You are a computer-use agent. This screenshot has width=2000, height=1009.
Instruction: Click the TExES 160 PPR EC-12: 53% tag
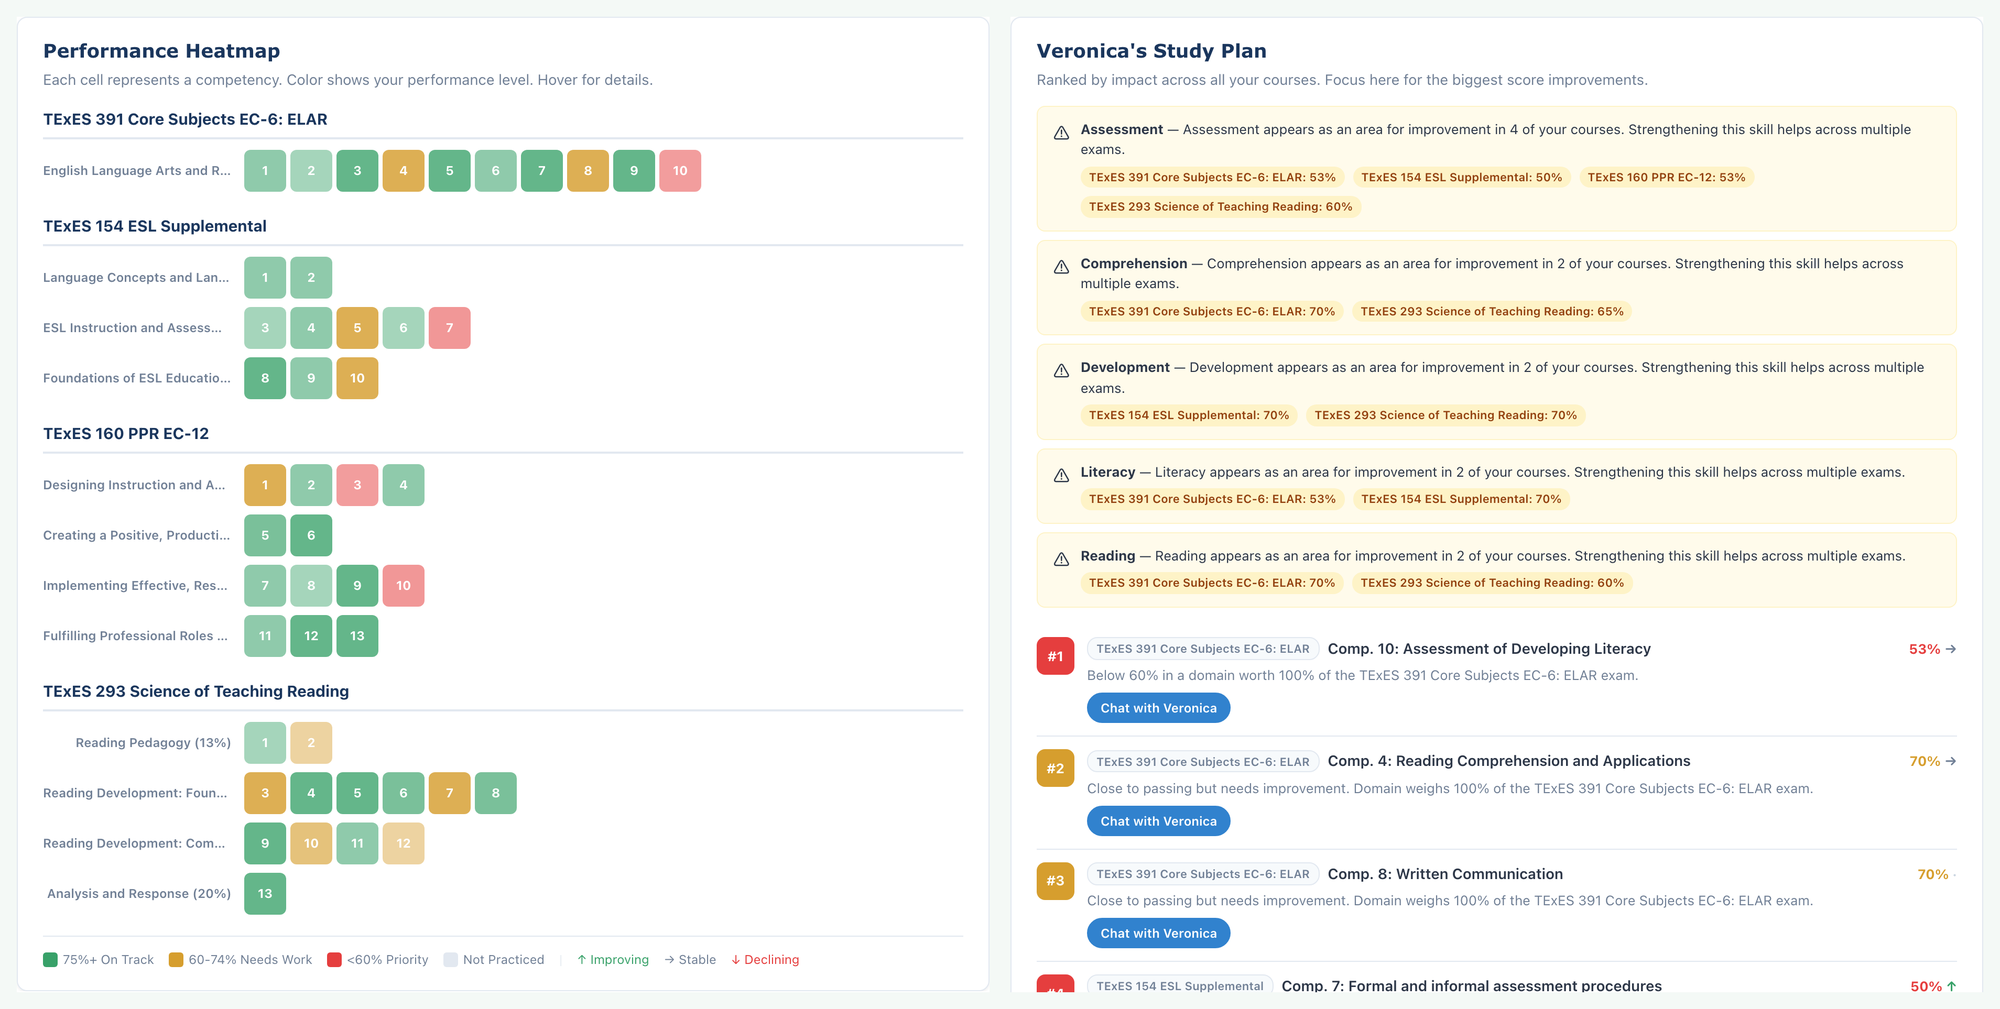click(1666, 177)
